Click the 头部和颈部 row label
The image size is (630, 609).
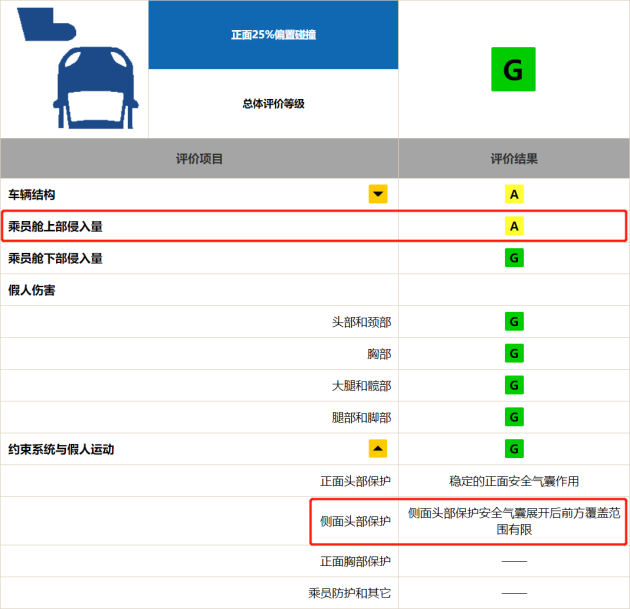tap(361, 322)
